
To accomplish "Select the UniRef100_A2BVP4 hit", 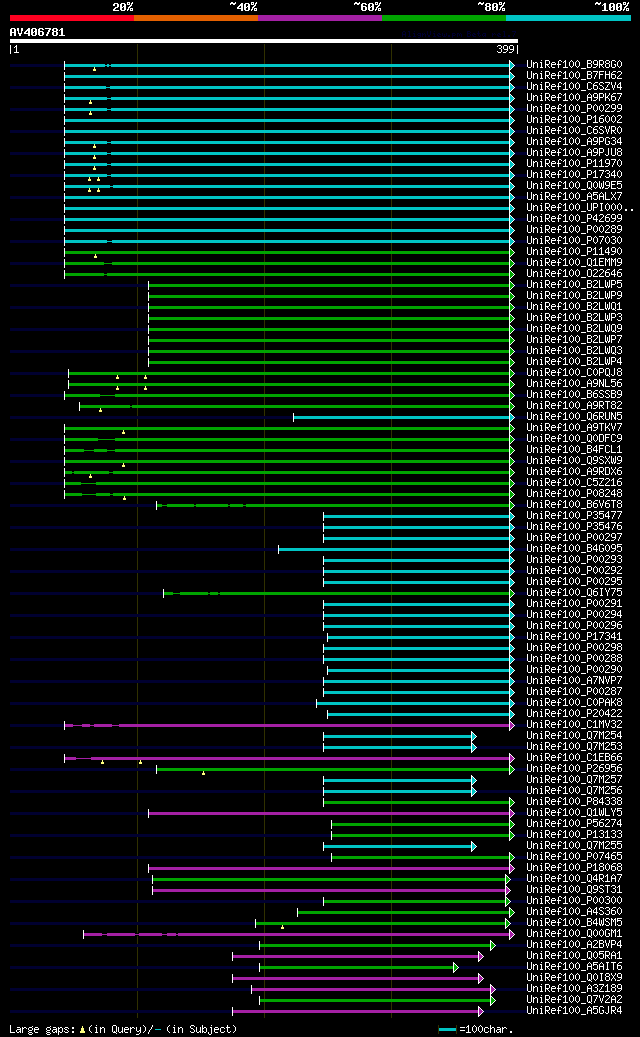I will click(x=574, y=944).
